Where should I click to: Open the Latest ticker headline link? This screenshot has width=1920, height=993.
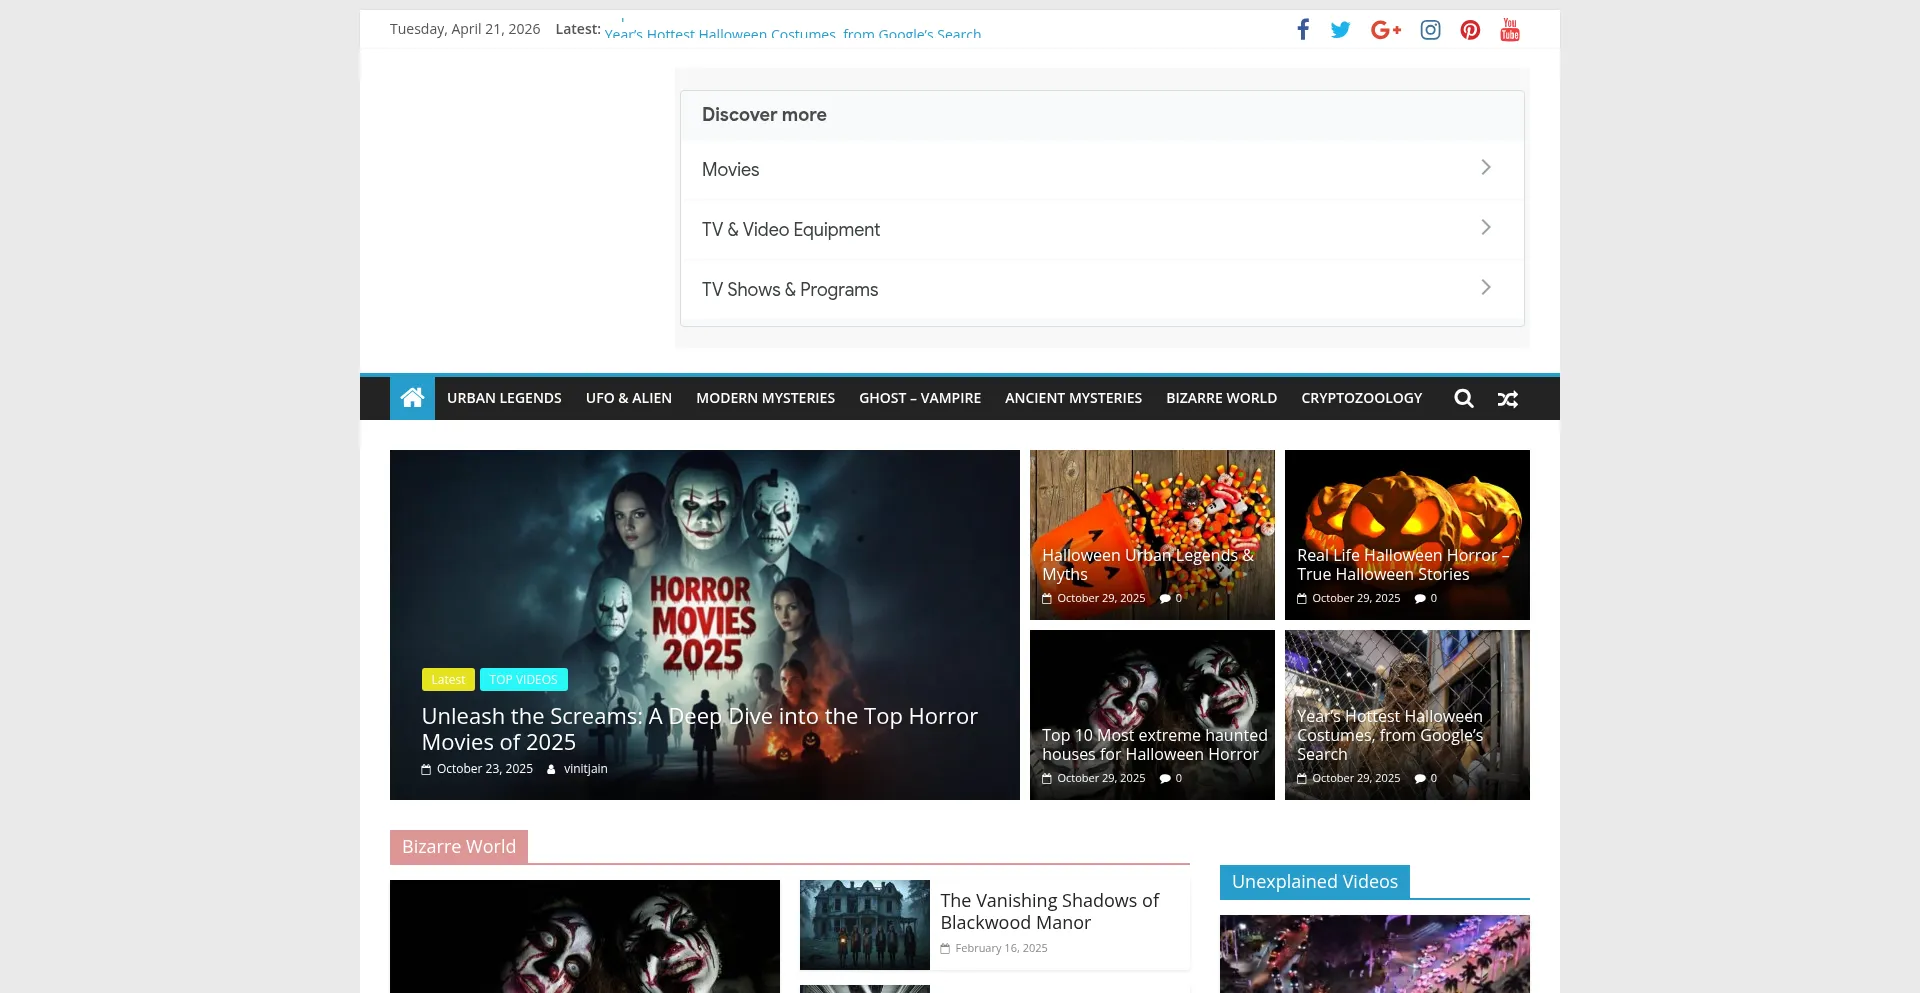pyautogui.click(x=793, y=33)
